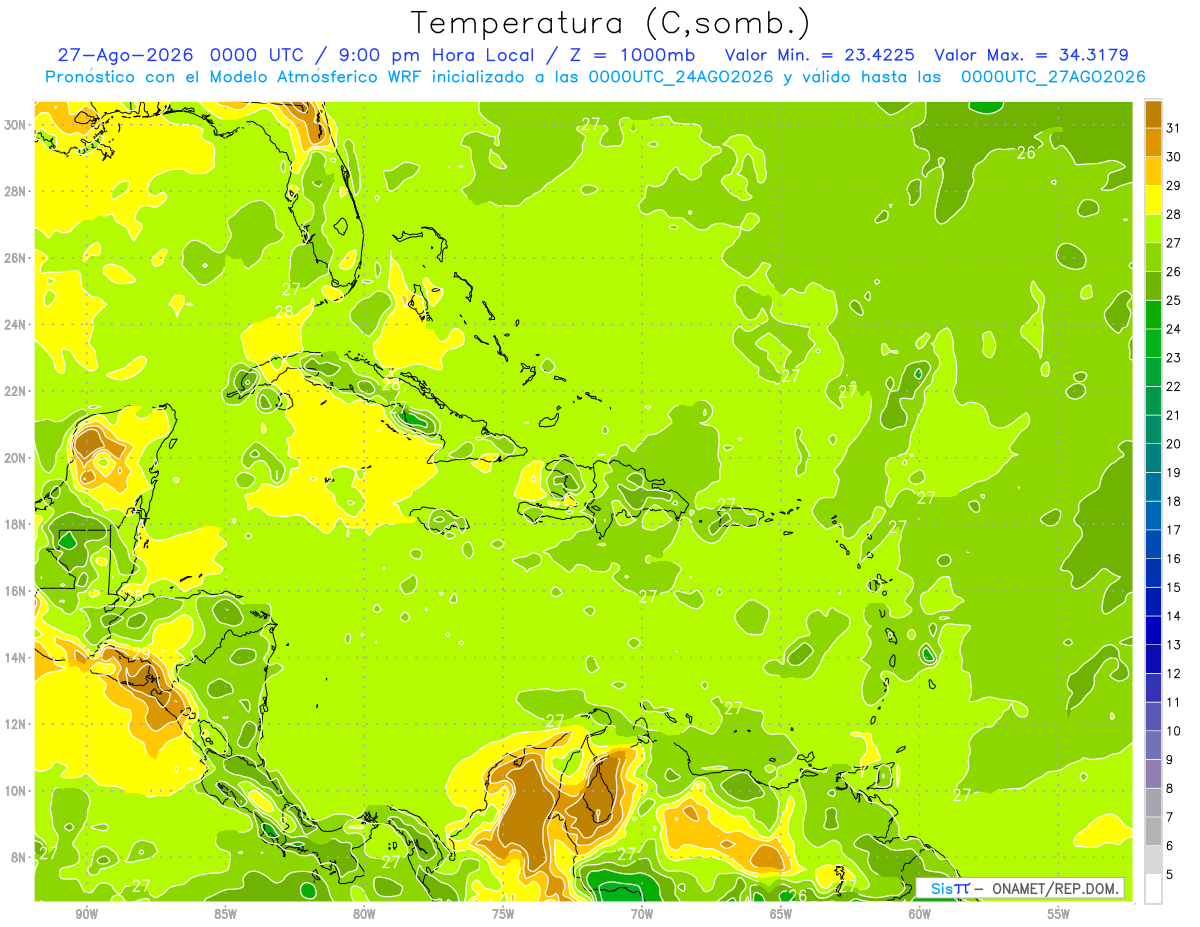Click the 8N latitude axis label
Viewport: 1200px width, 927px height.
click(20, 857)
